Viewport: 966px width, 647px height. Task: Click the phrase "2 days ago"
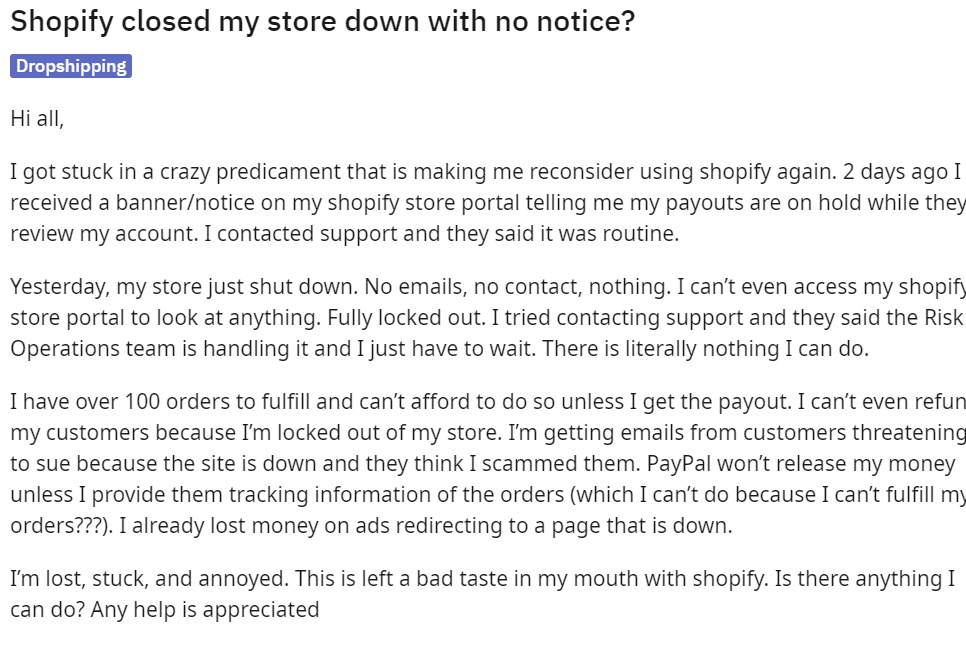pyautogui.click(x=896, y=171)
